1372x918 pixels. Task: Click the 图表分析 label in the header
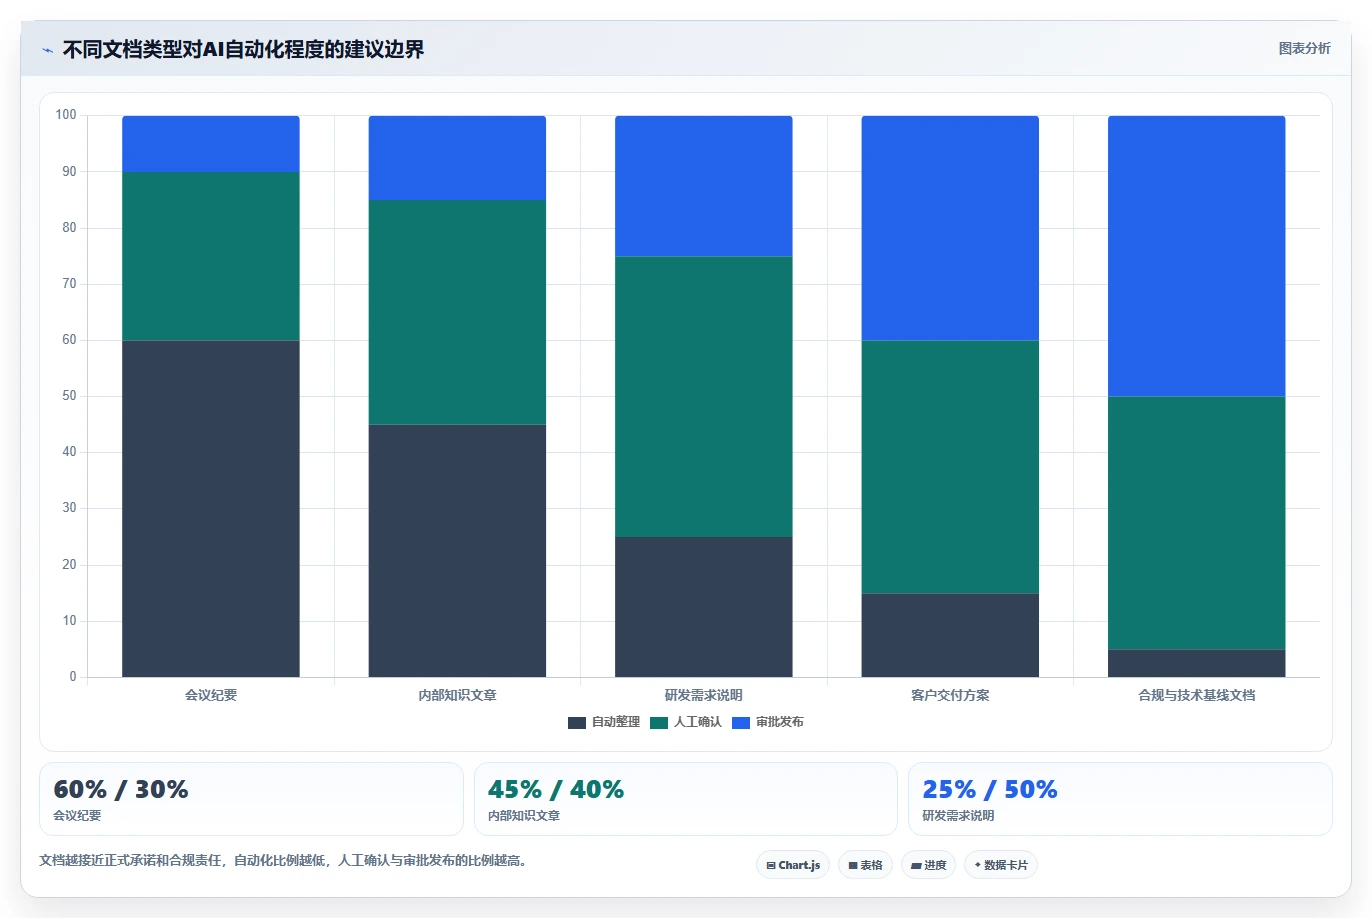pos(1304,48)
